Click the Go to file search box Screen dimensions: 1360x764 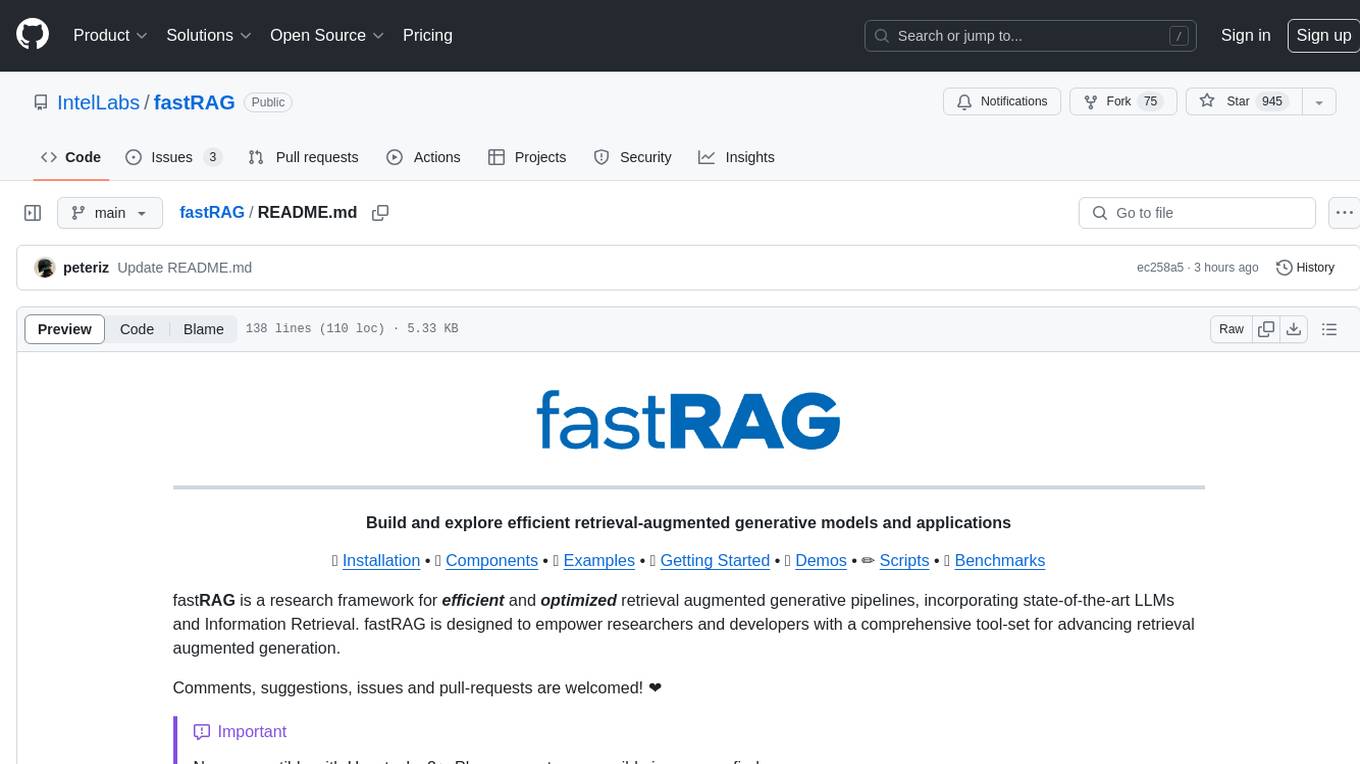[1197, 213]
